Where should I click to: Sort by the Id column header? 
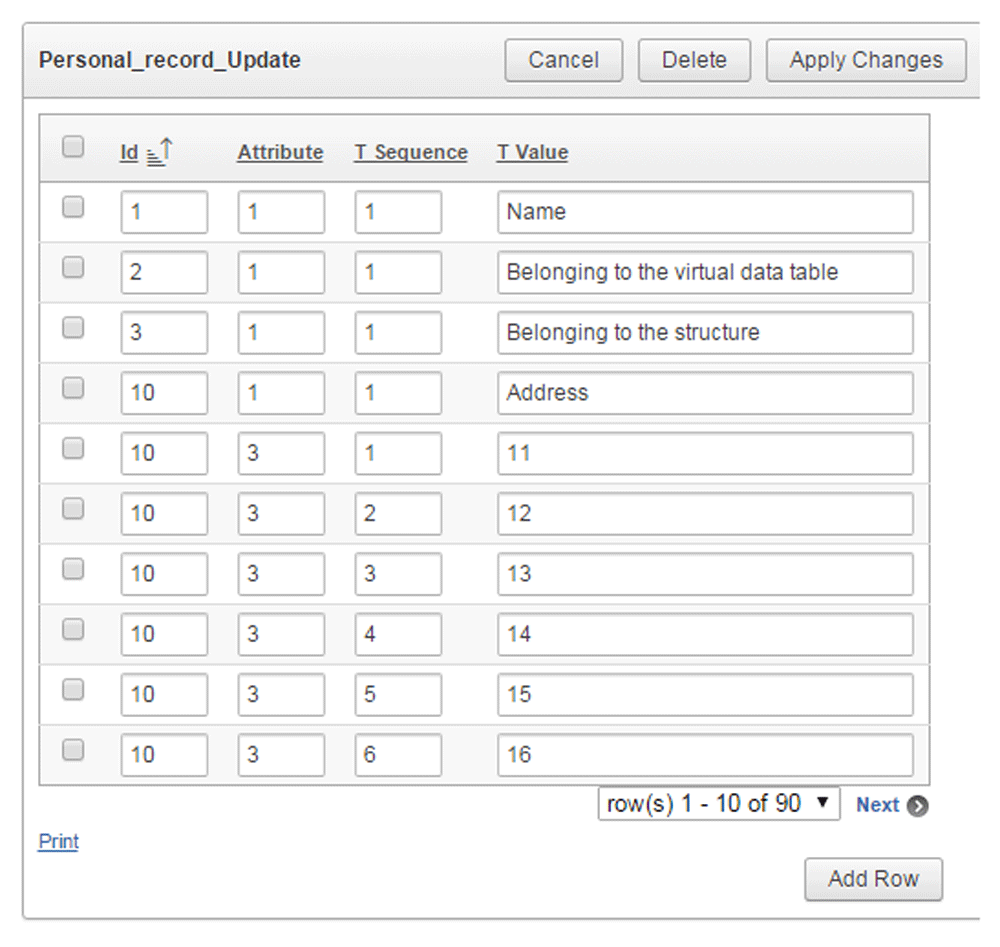click(129, 152)
